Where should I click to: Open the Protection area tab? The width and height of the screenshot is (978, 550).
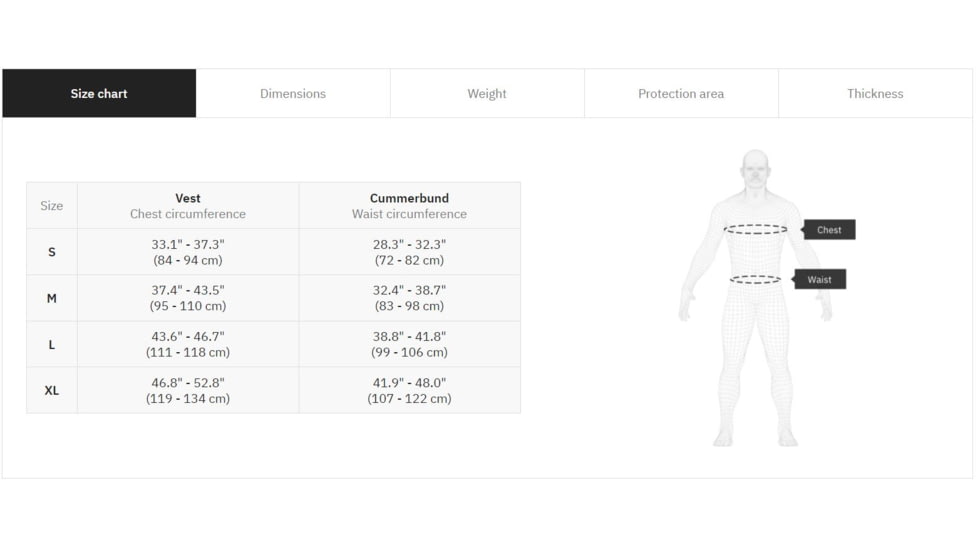click(681, 94)
